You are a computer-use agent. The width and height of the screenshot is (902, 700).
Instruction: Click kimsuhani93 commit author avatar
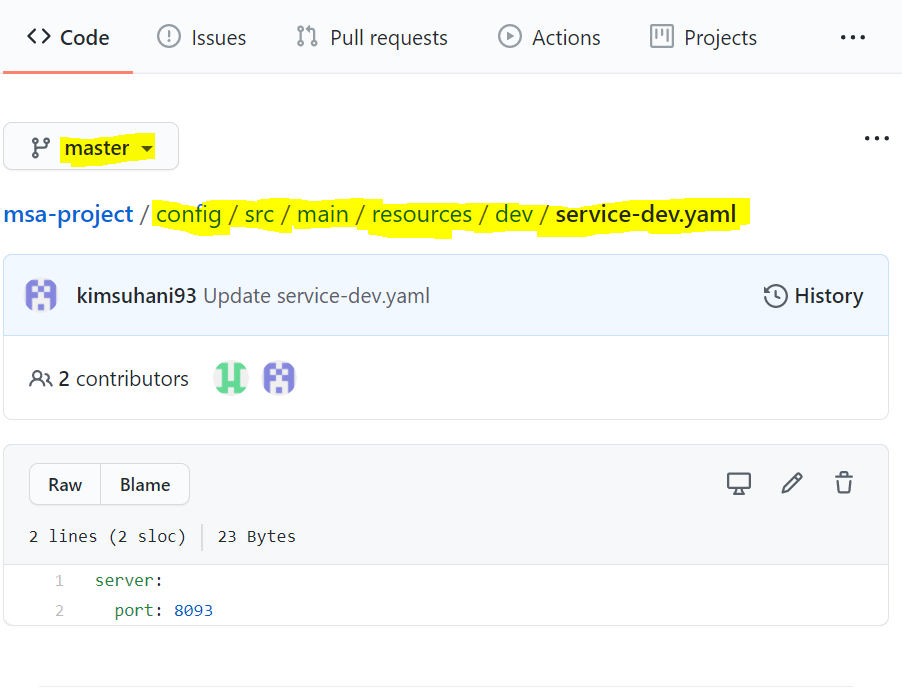tap(41, 295)
